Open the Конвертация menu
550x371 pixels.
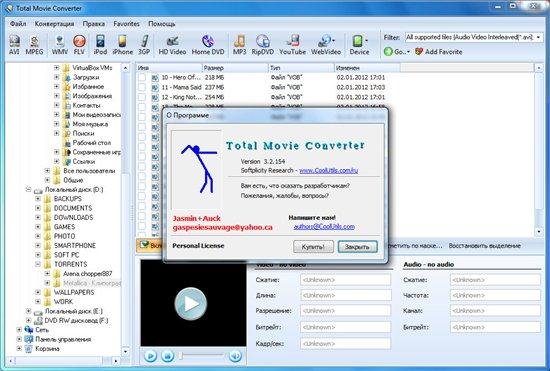tap(54, 24)
